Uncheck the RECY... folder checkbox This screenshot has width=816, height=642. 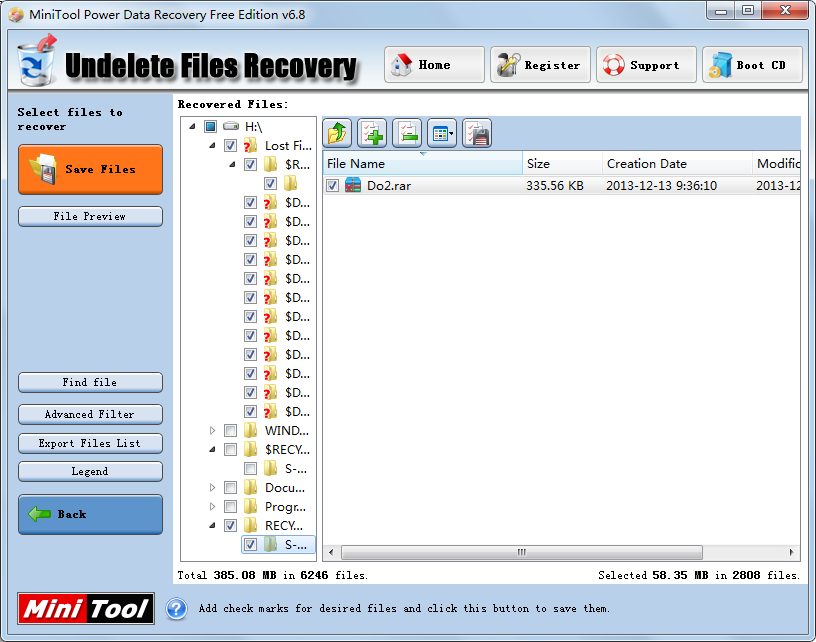[x=231, y=525]
